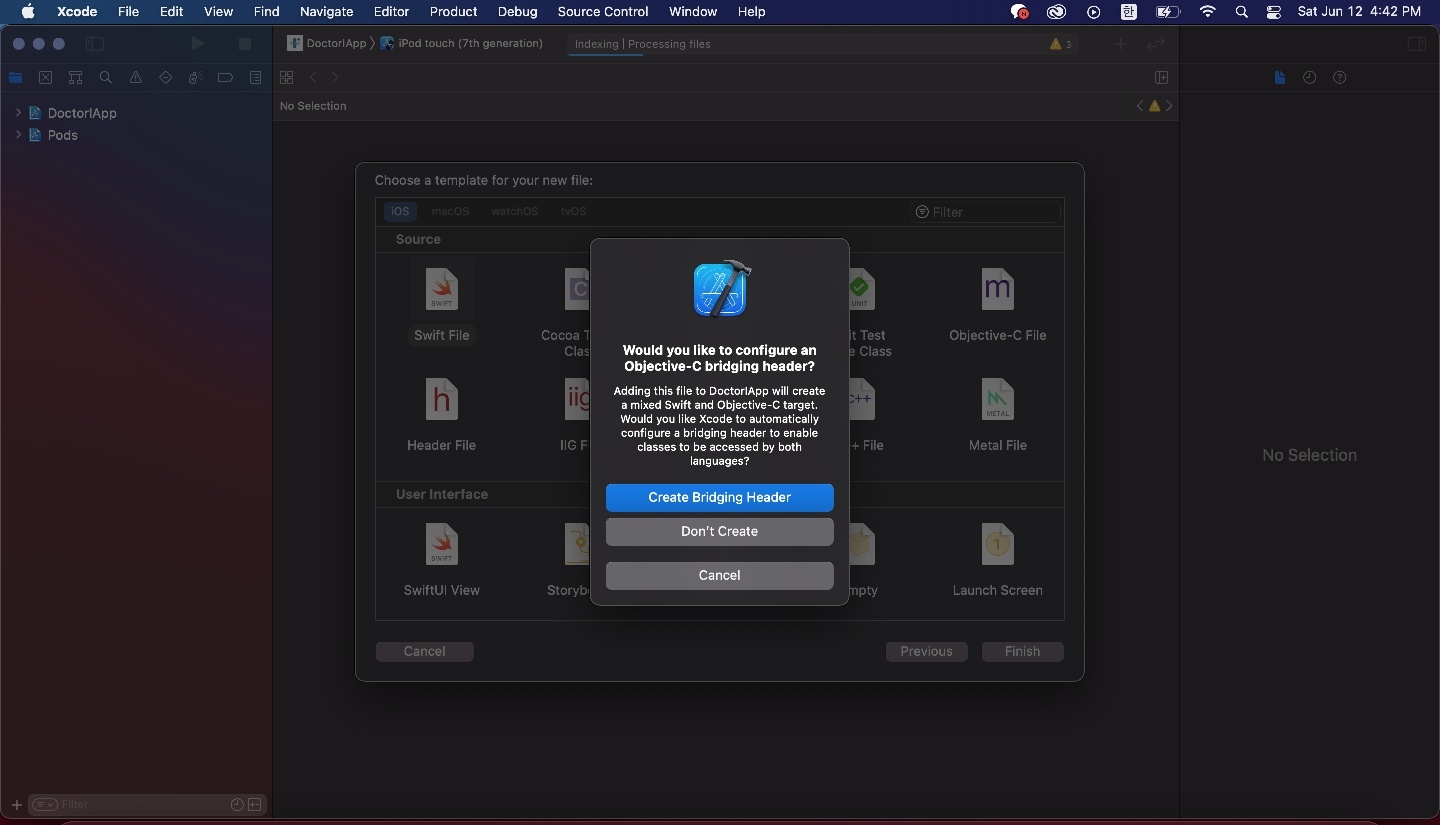The image size is (1440, 825).
Task: Open the Apple menu
Action: click(x=28, y=12)
